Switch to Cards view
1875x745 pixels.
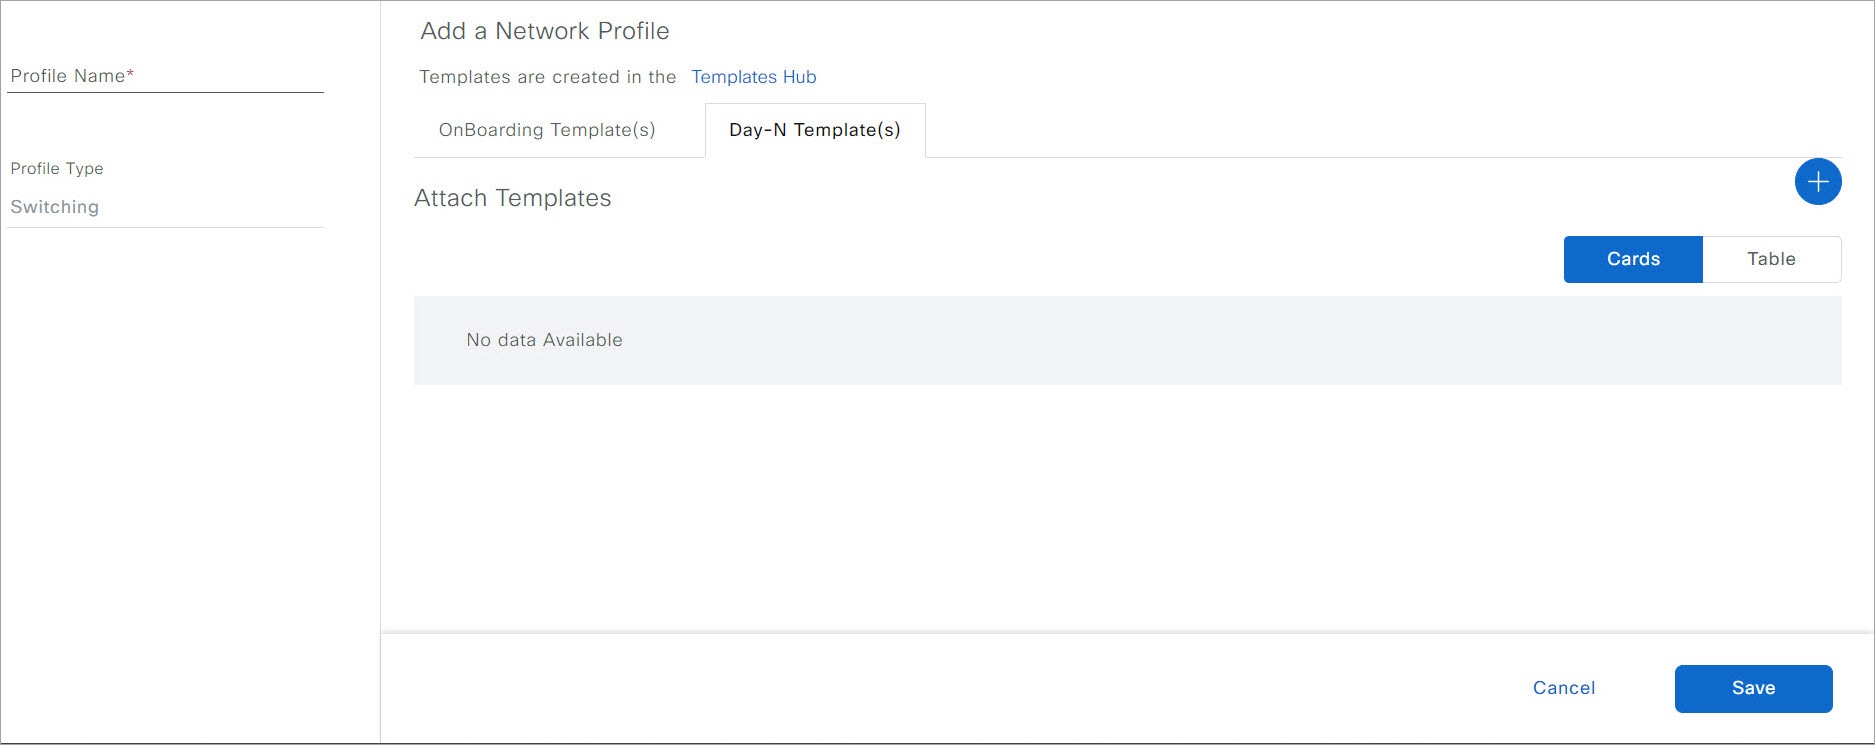click(x=1632, y=259)
